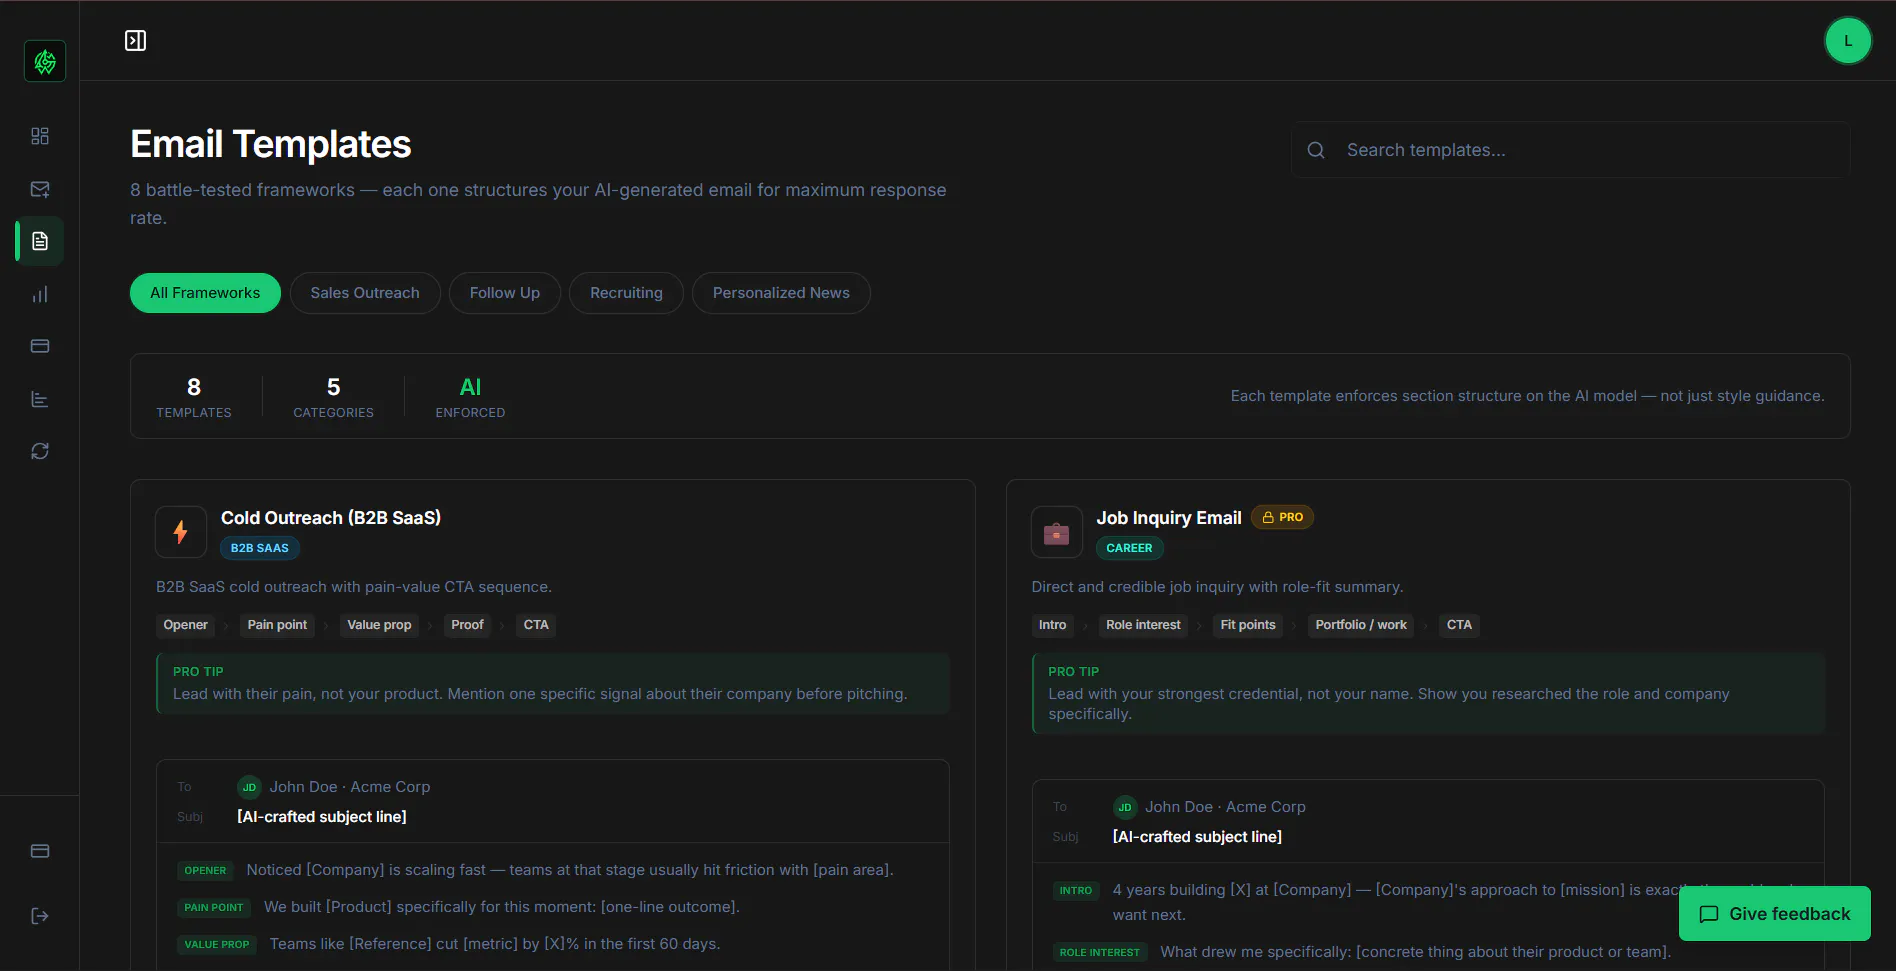Click the INTRO label in Job Inquiry preview
The width and height of the screenshot is (1896, 971).
tap(1076, 891)
